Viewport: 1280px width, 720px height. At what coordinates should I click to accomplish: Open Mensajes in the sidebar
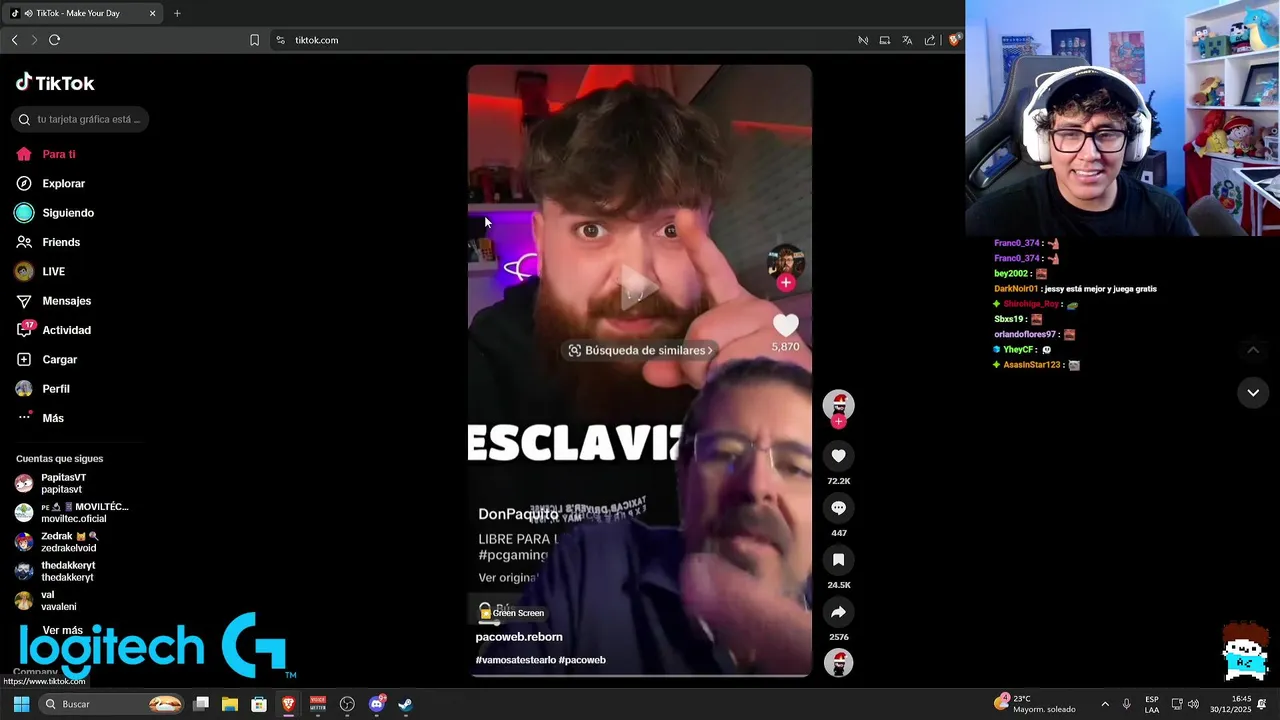click(x=53, y=301)
